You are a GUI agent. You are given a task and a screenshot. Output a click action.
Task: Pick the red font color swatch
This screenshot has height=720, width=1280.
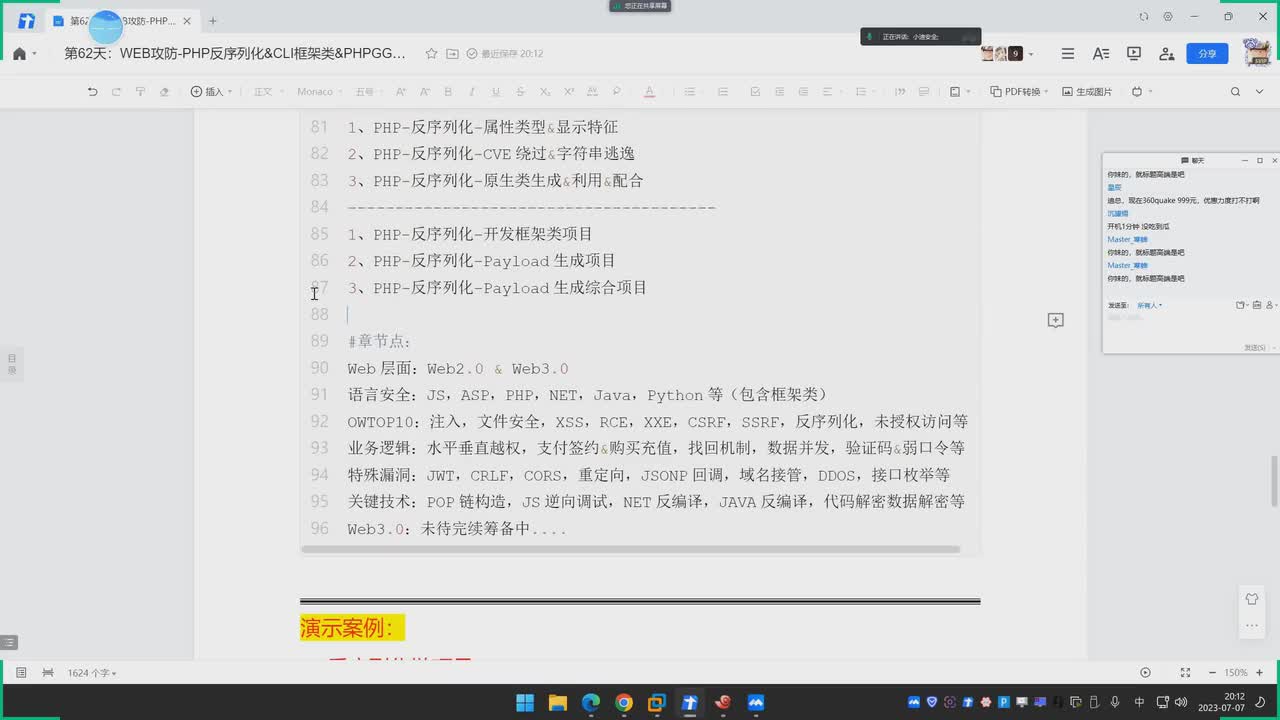point(649,92)
